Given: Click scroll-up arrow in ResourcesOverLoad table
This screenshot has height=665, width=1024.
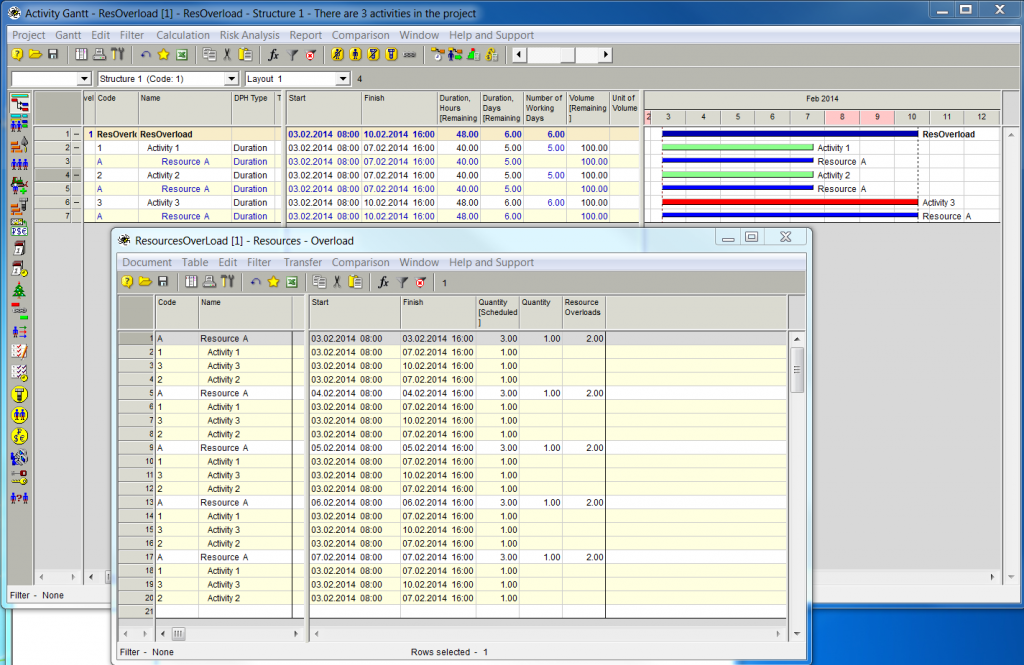Looking at the screenshot, I should click(x=797, y=339).
